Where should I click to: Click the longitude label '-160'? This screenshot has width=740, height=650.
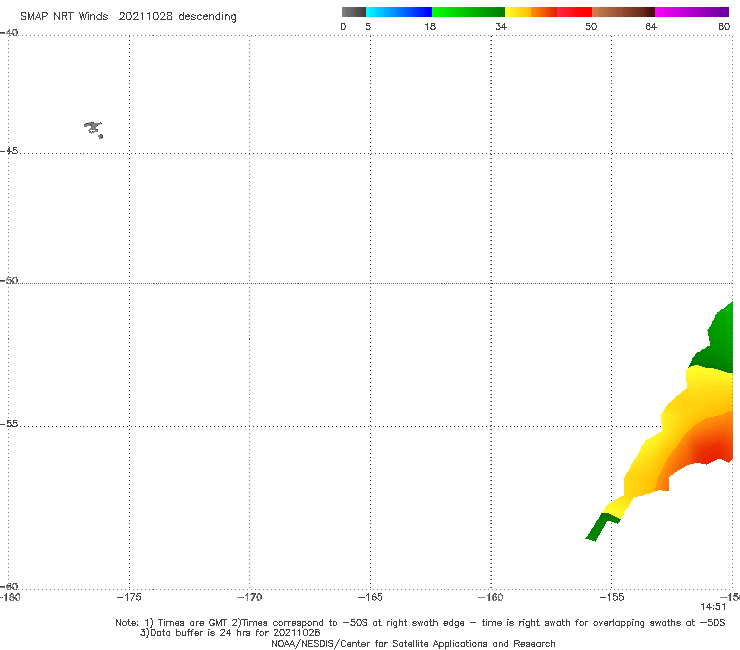(x=490, y=597)
